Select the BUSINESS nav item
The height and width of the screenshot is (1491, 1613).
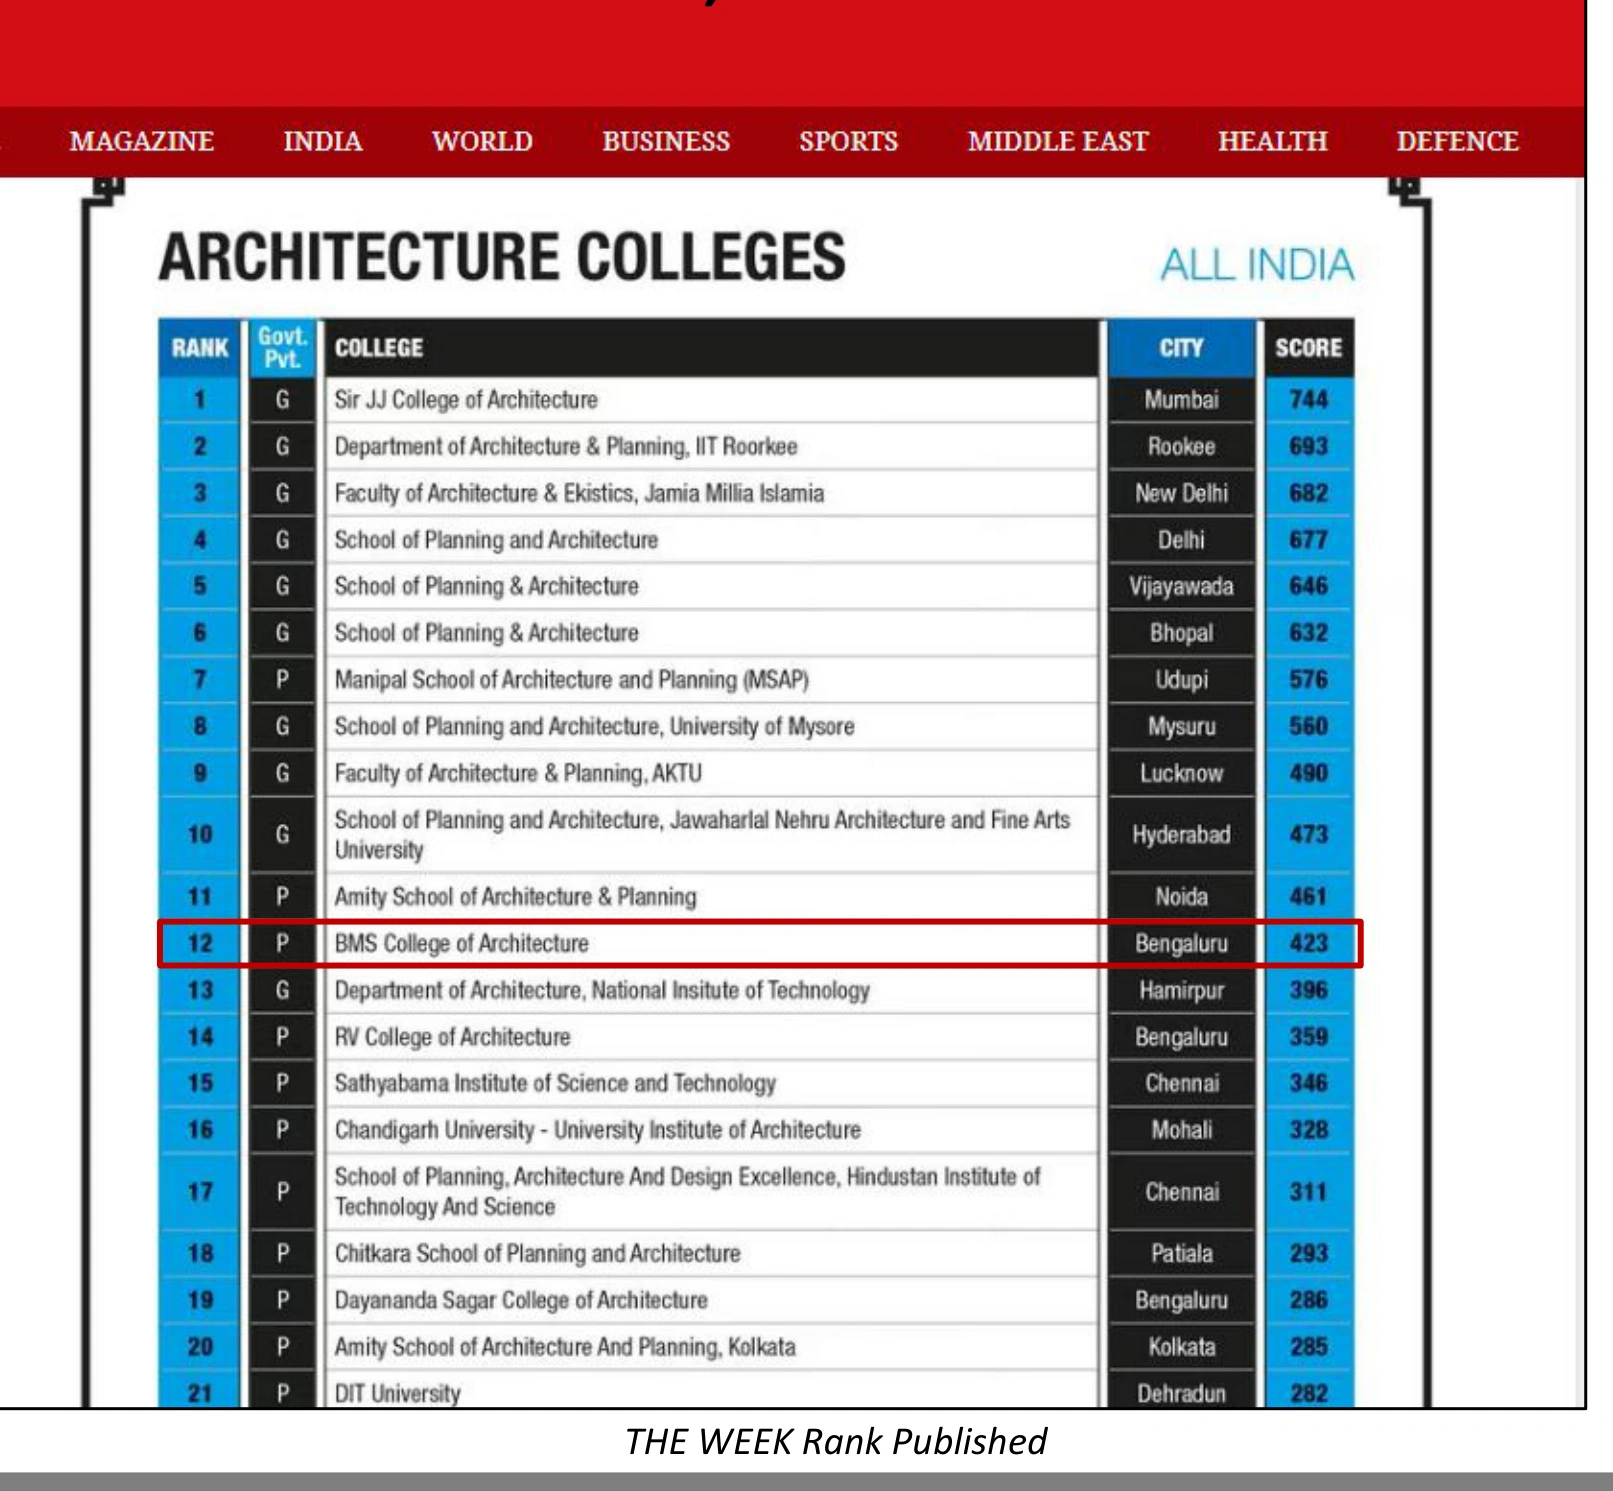[x=666, y=141]
